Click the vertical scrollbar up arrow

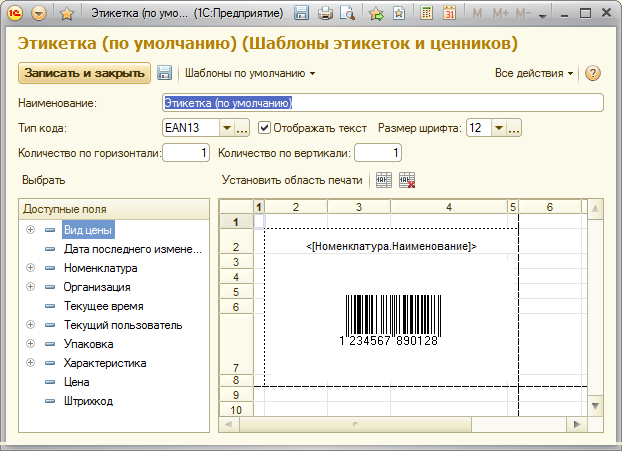tap(595, 208)
